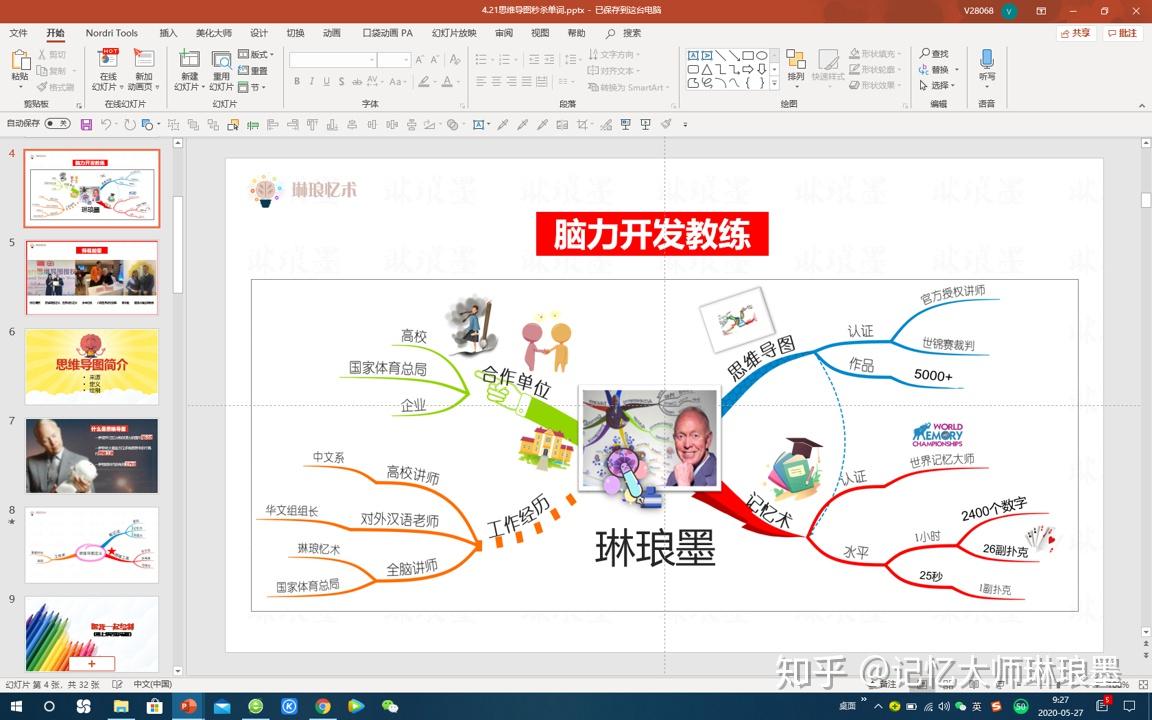Click the Italic formatting icon
The image size is (1152, 720).
(x=312, y=82)
